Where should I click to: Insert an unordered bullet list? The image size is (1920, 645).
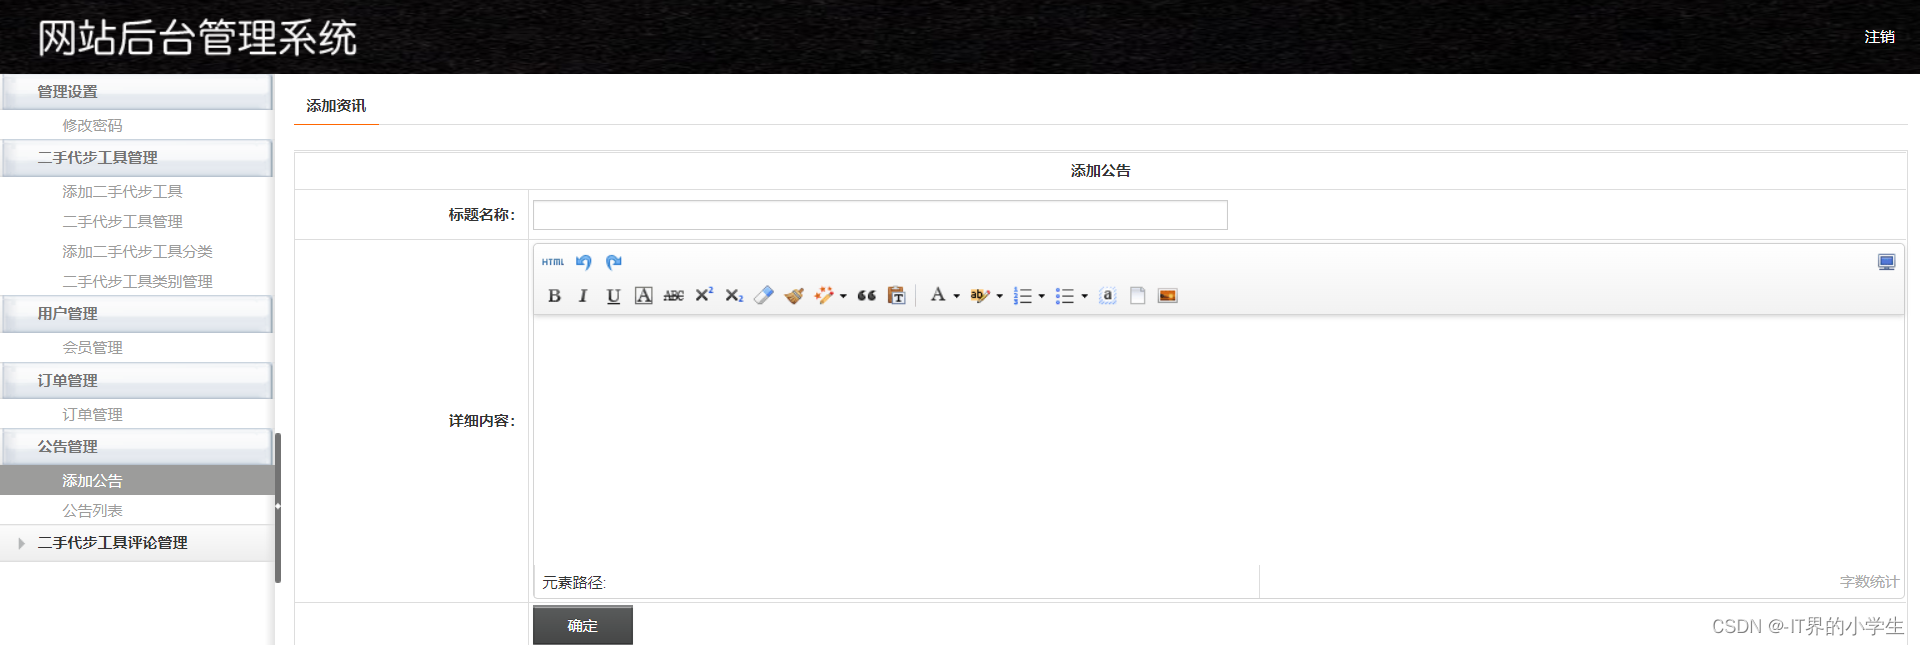point(1065,296)
